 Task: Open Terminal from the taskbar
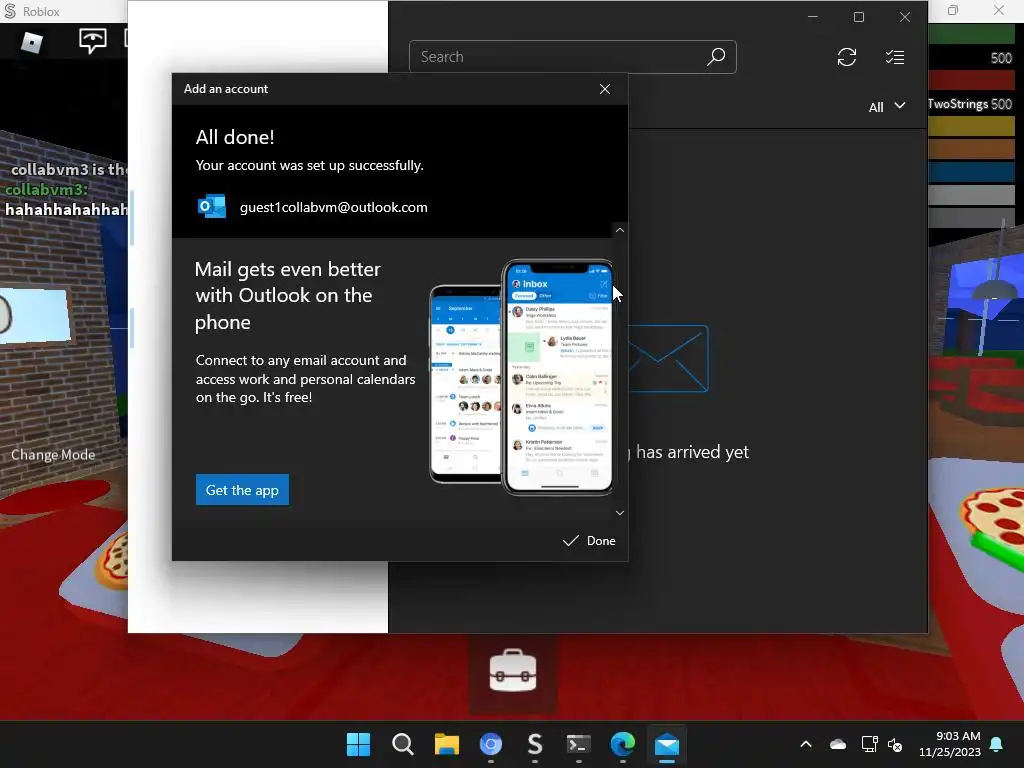click(579, 744)
